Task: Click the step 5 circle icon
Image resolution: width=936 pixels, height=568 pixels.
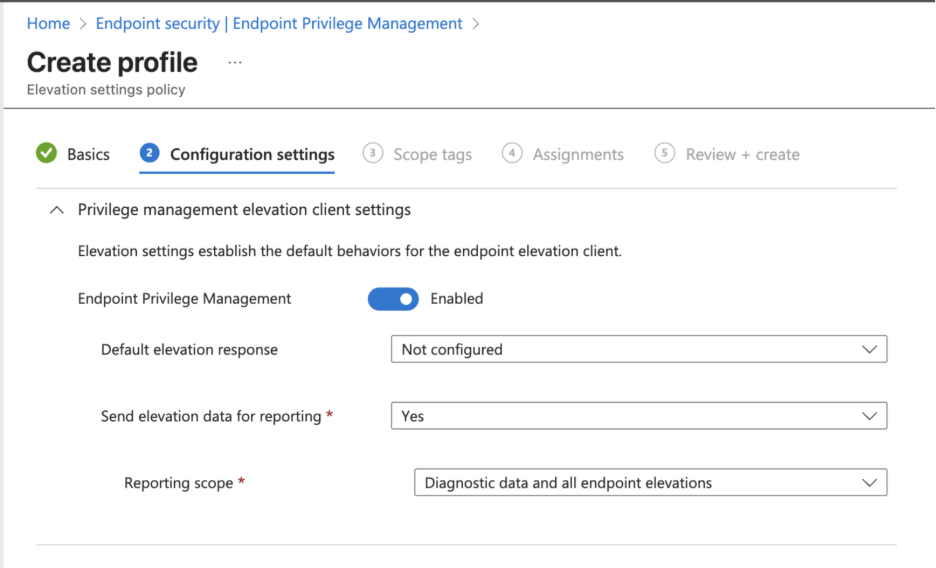Action: pyautogui.click(x=665, y=153)
